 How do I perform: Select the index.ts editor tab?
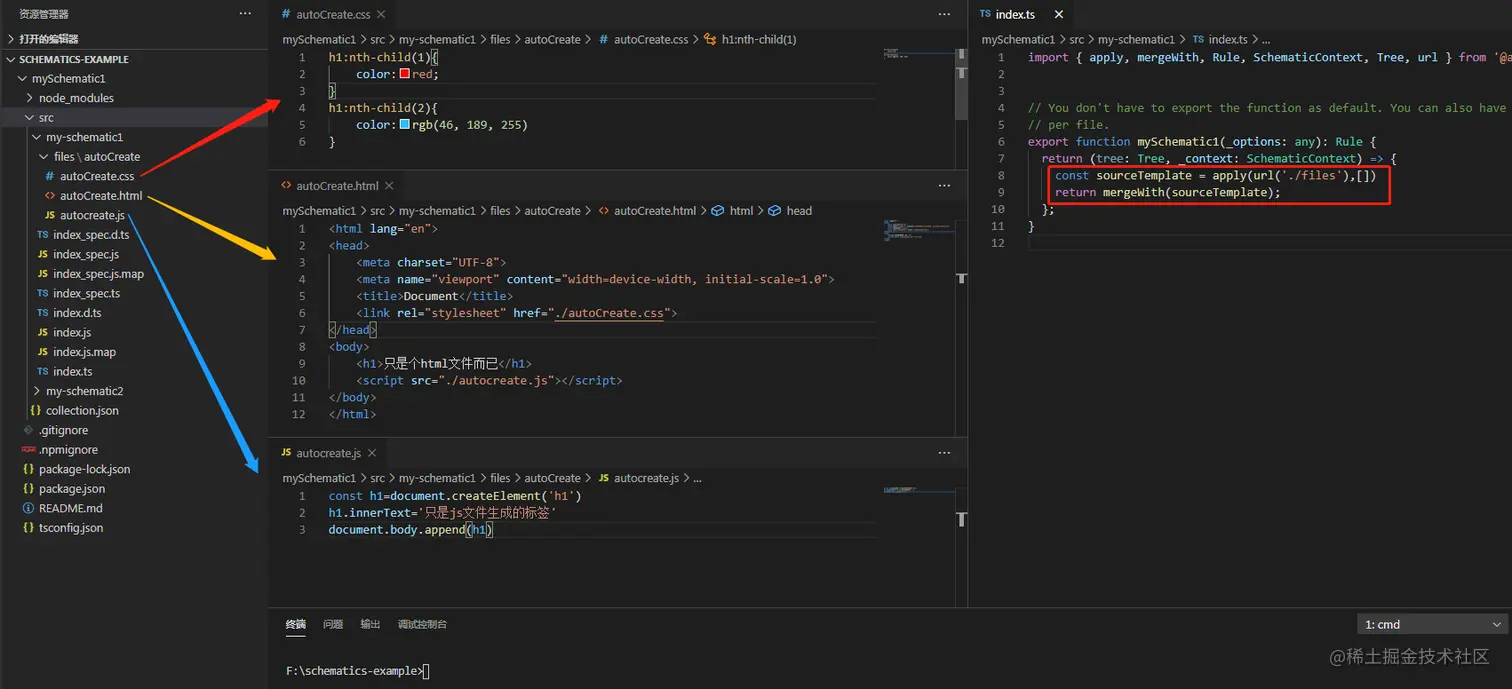tap(1013, 14)
